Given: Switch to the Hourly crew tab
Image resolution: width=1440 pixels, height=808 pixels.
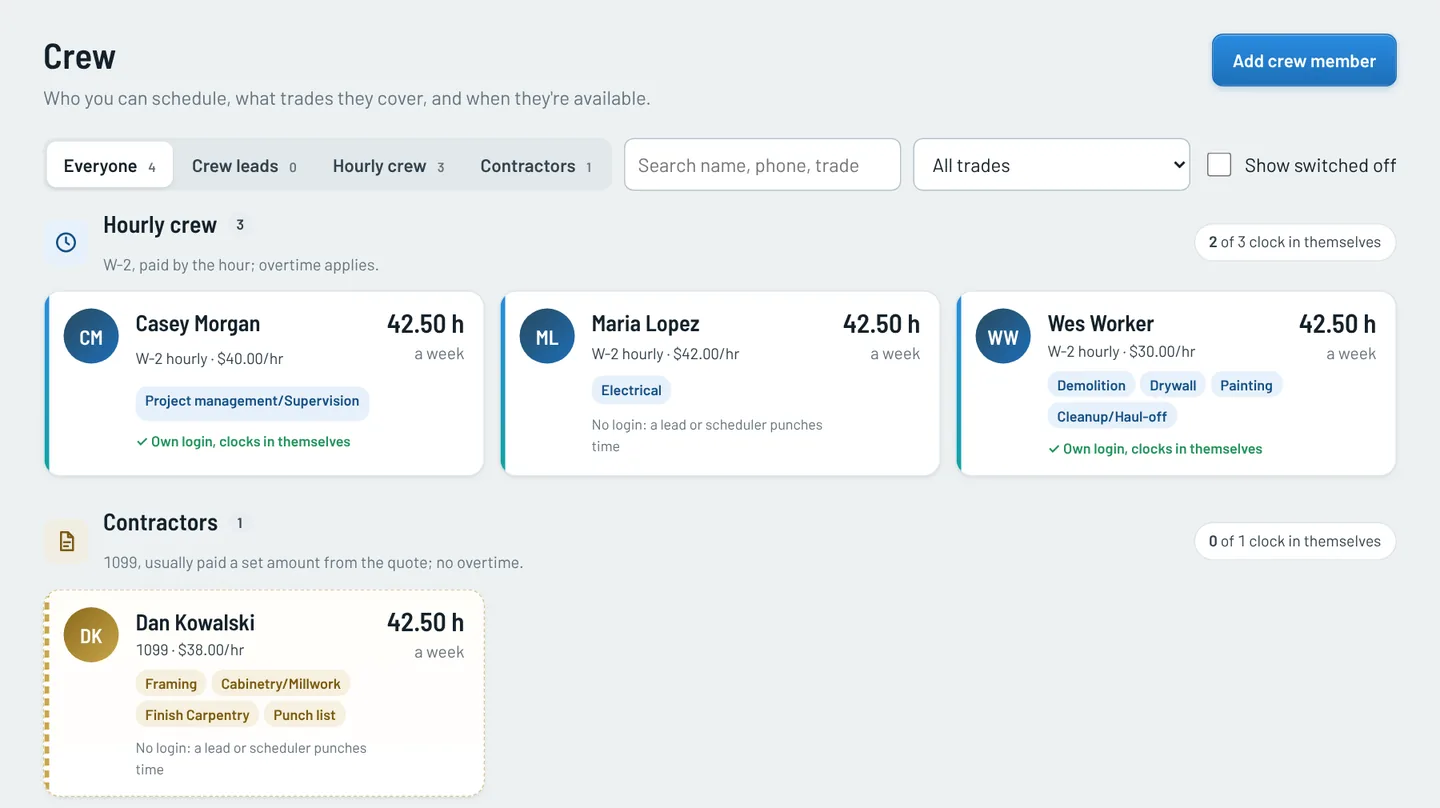Looking at the screenshot, I should coord(388,165).
